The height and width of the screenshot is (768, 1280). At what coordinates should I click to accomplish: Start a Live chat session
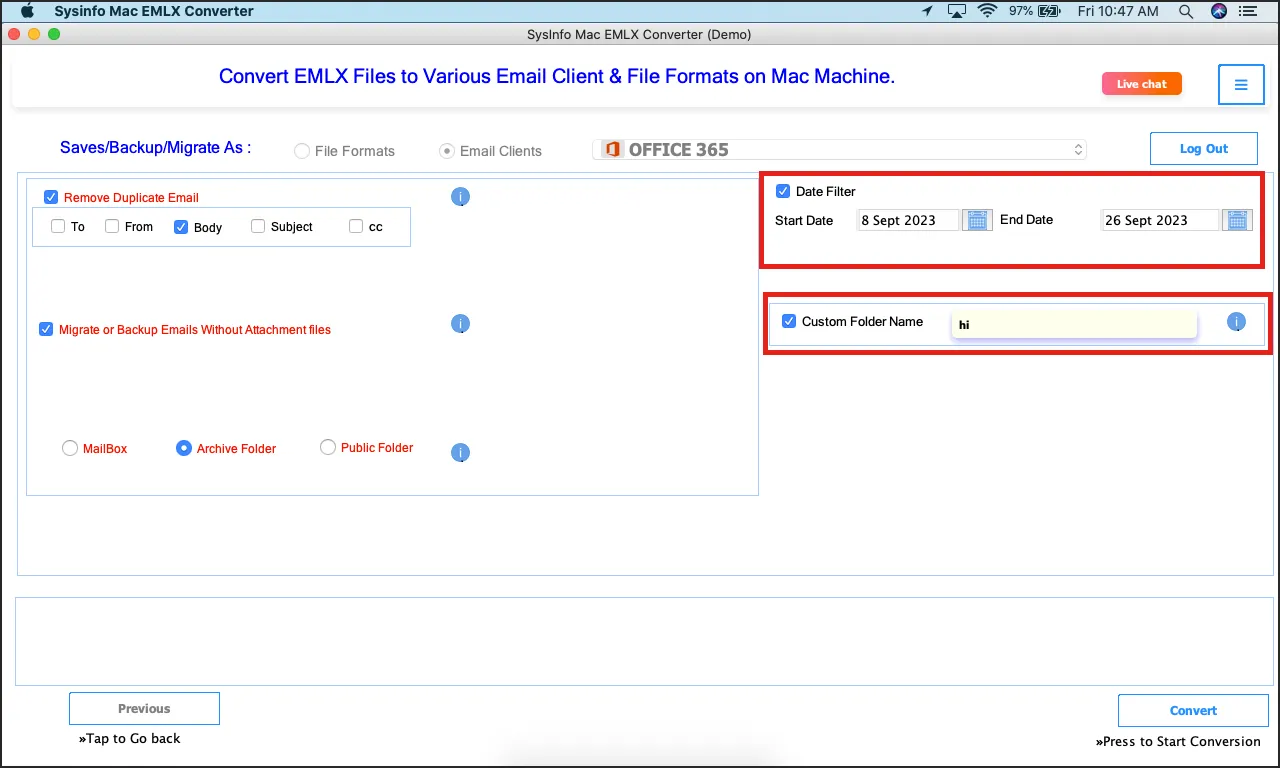click(1142, 84)
